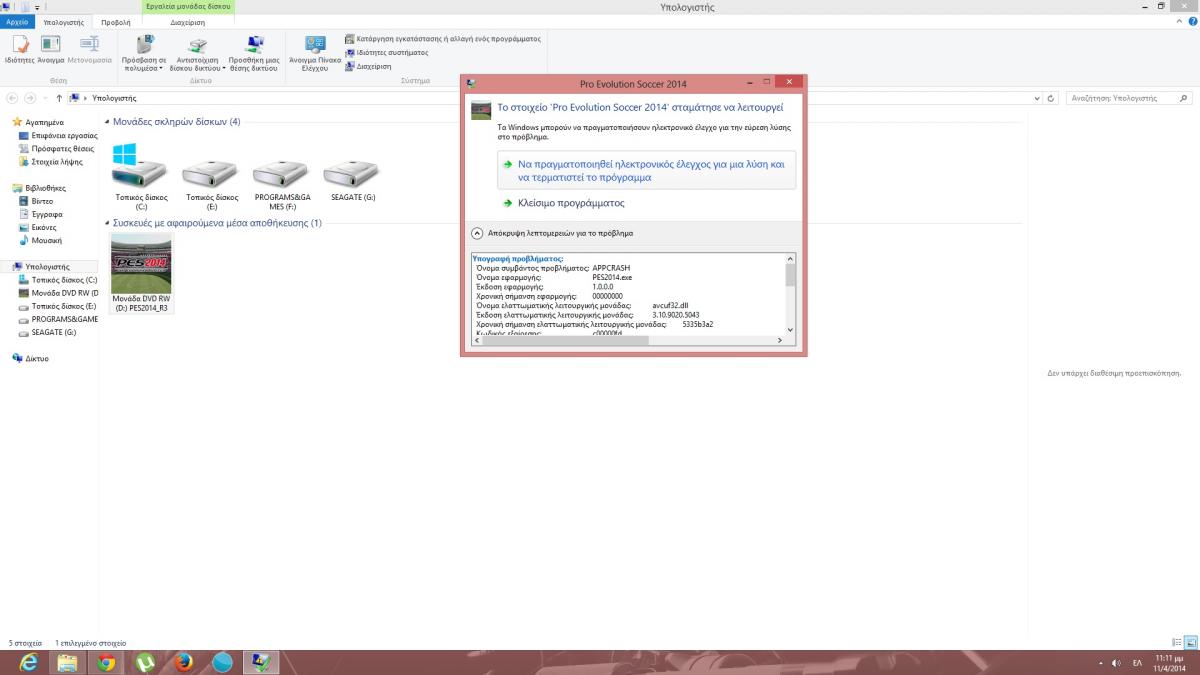Screen dimensions: 1200x675
Task: Select Δίκτυο in navigation pane
Action: tap(30, 358)
